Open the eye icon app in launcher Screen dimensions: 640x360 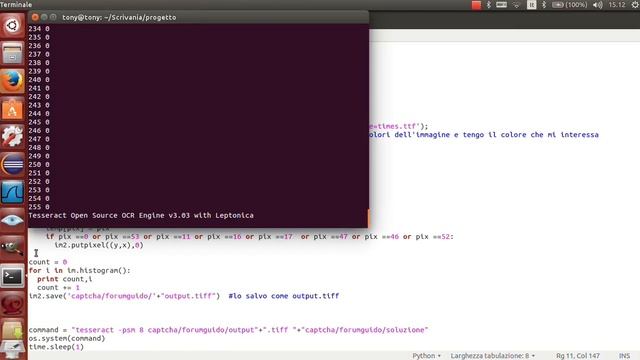tap(12, 220)
